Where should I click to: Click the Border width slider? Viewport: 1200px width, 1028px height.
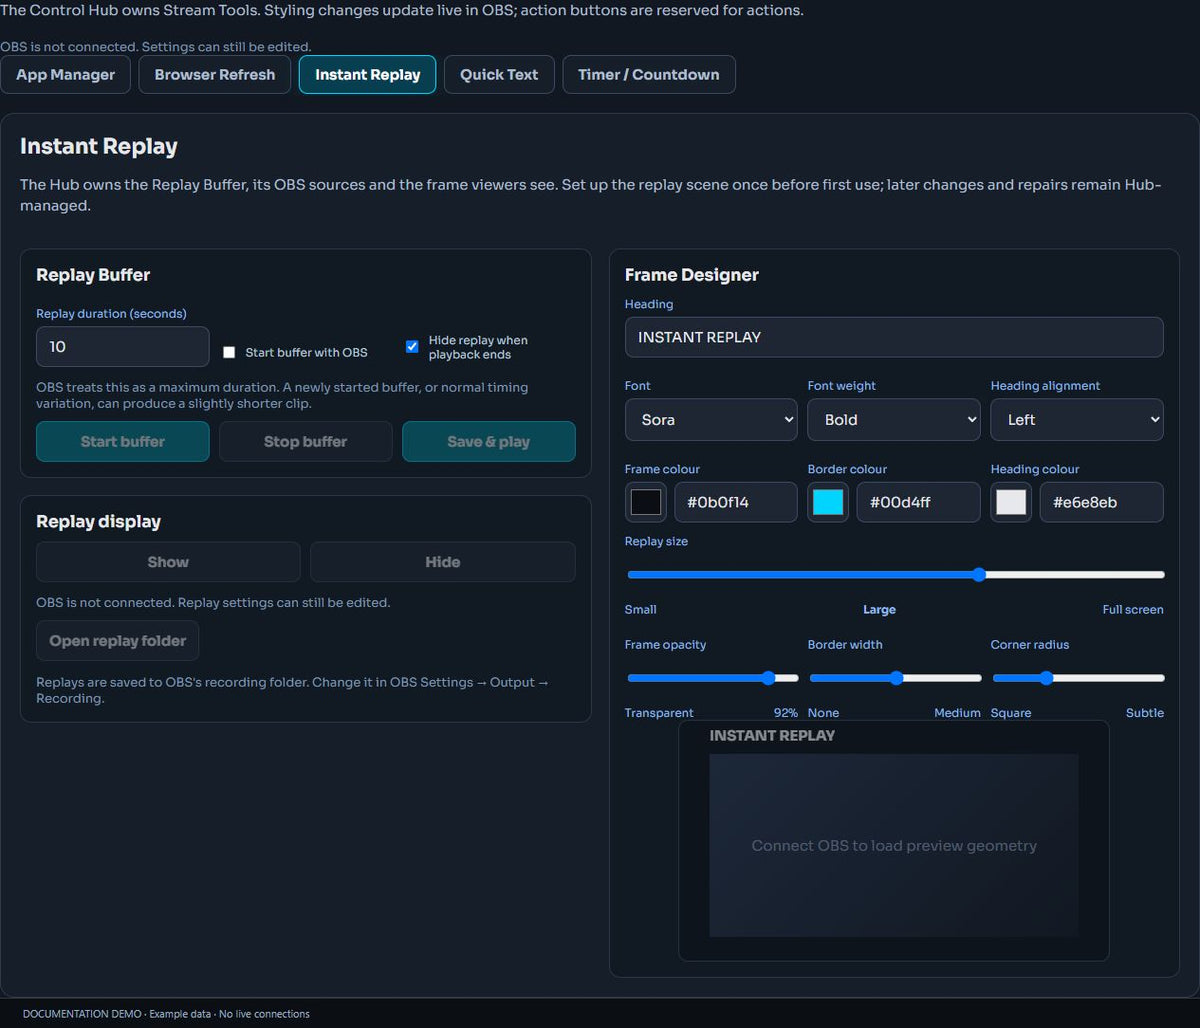coord(895,678)
